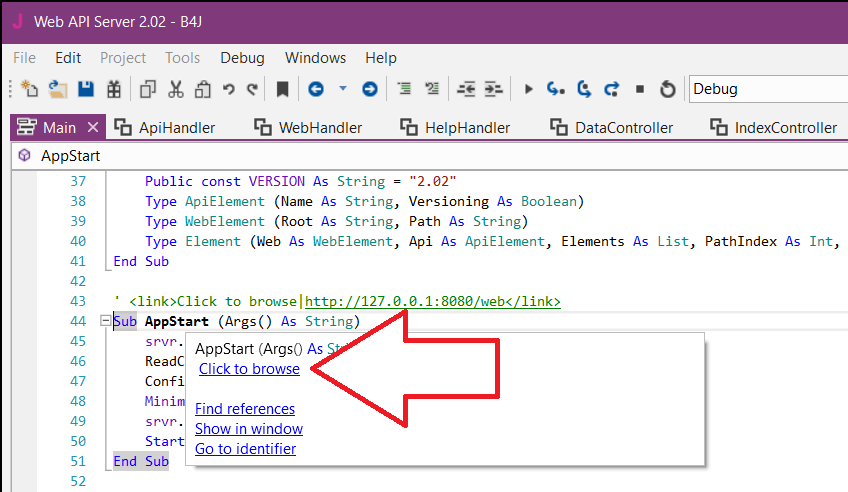Image resolution: width=848 pixels, height=492 pixels.
Task: Click 'ApiElement' type name on line 38
Action: [225, 201]
